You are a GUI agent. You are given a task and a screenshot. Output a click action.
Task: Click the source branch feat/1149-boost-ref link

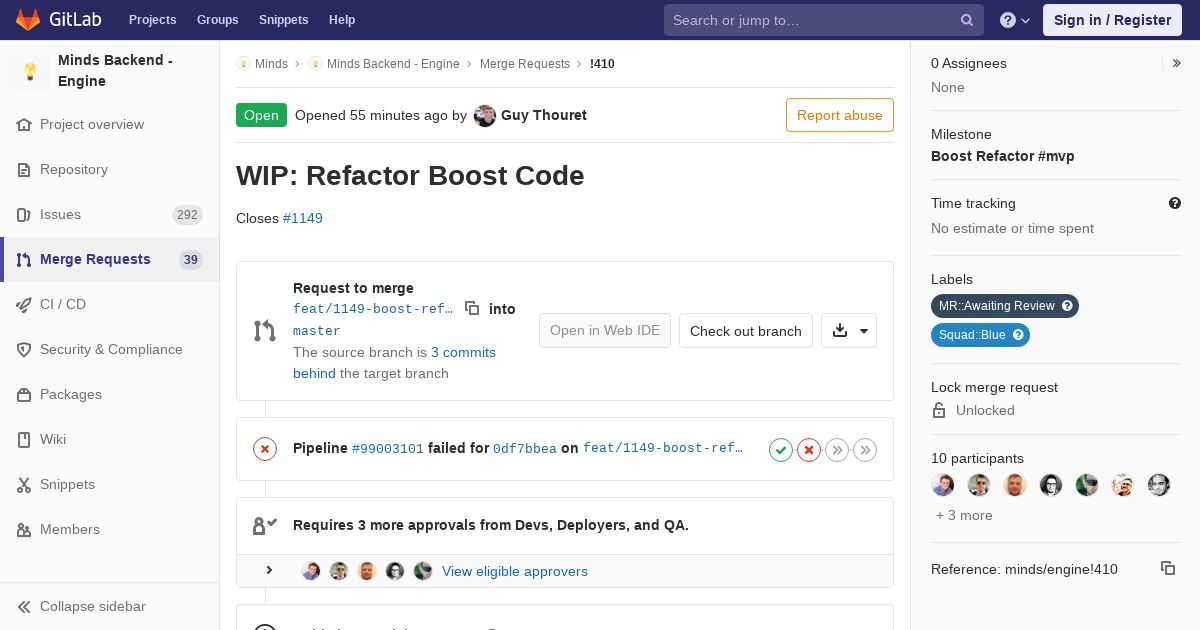[x=373, y=309]
